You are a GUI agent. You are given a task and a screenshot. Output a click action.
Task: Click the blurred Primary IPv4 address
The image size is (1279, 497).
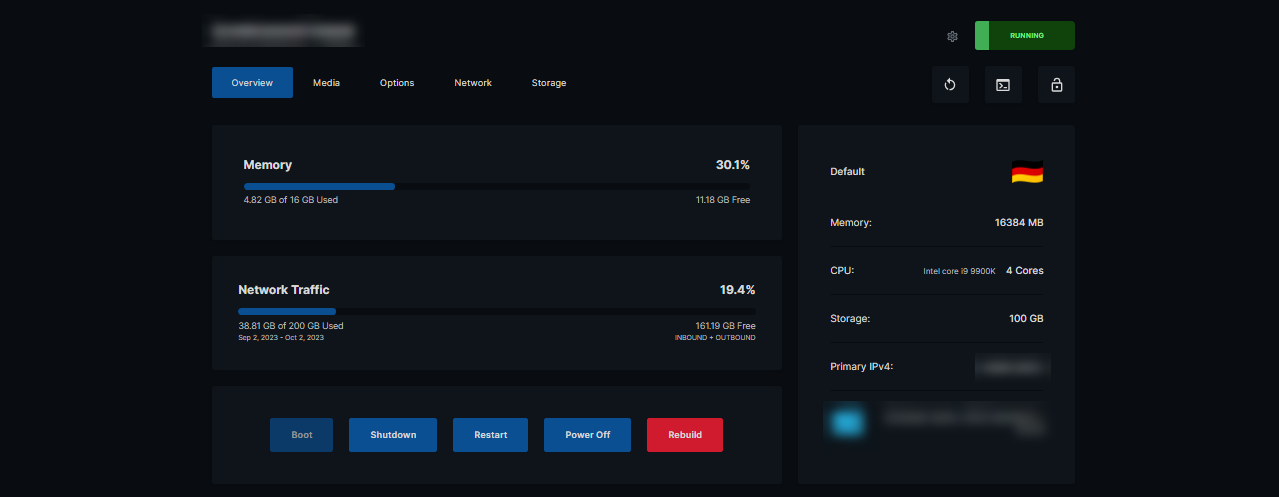pos(1012,367)
